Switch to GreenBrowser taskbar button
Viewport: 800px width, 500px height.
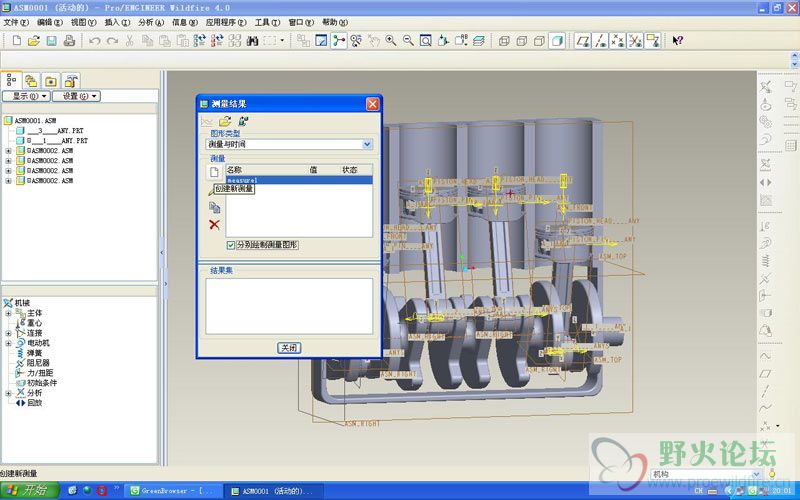click(x=173, y=491)
